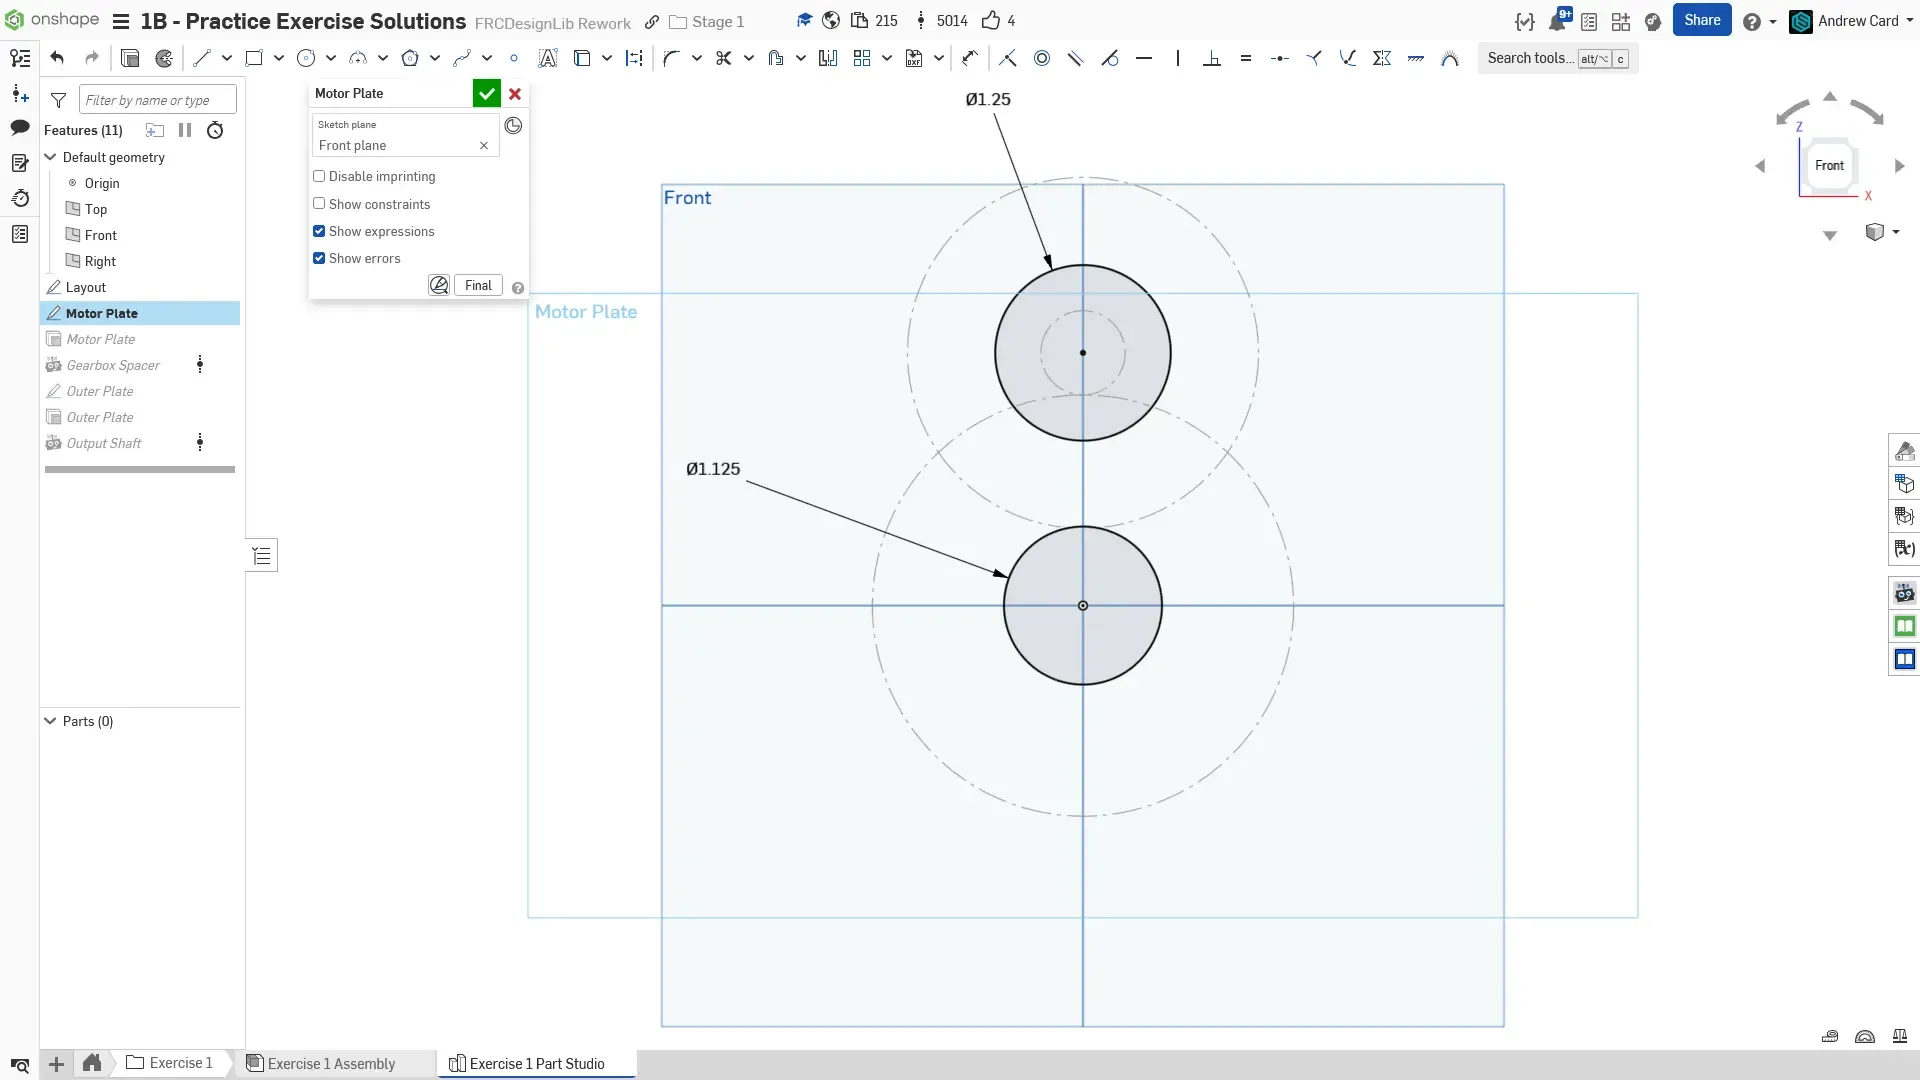
Task: Uncheck Show expressions option
Action: 319,231
